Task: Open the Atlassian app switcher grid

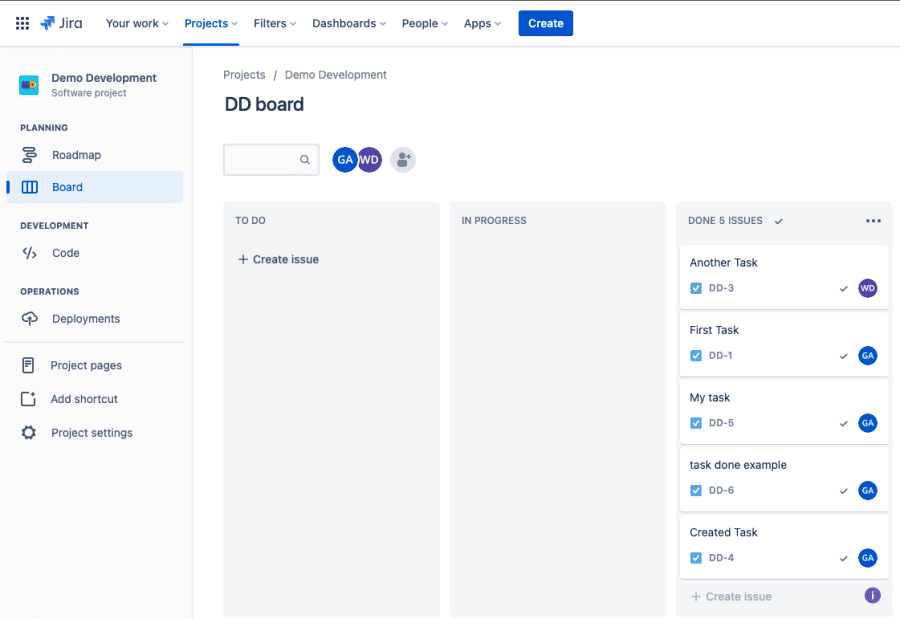Action: (22, 23)
